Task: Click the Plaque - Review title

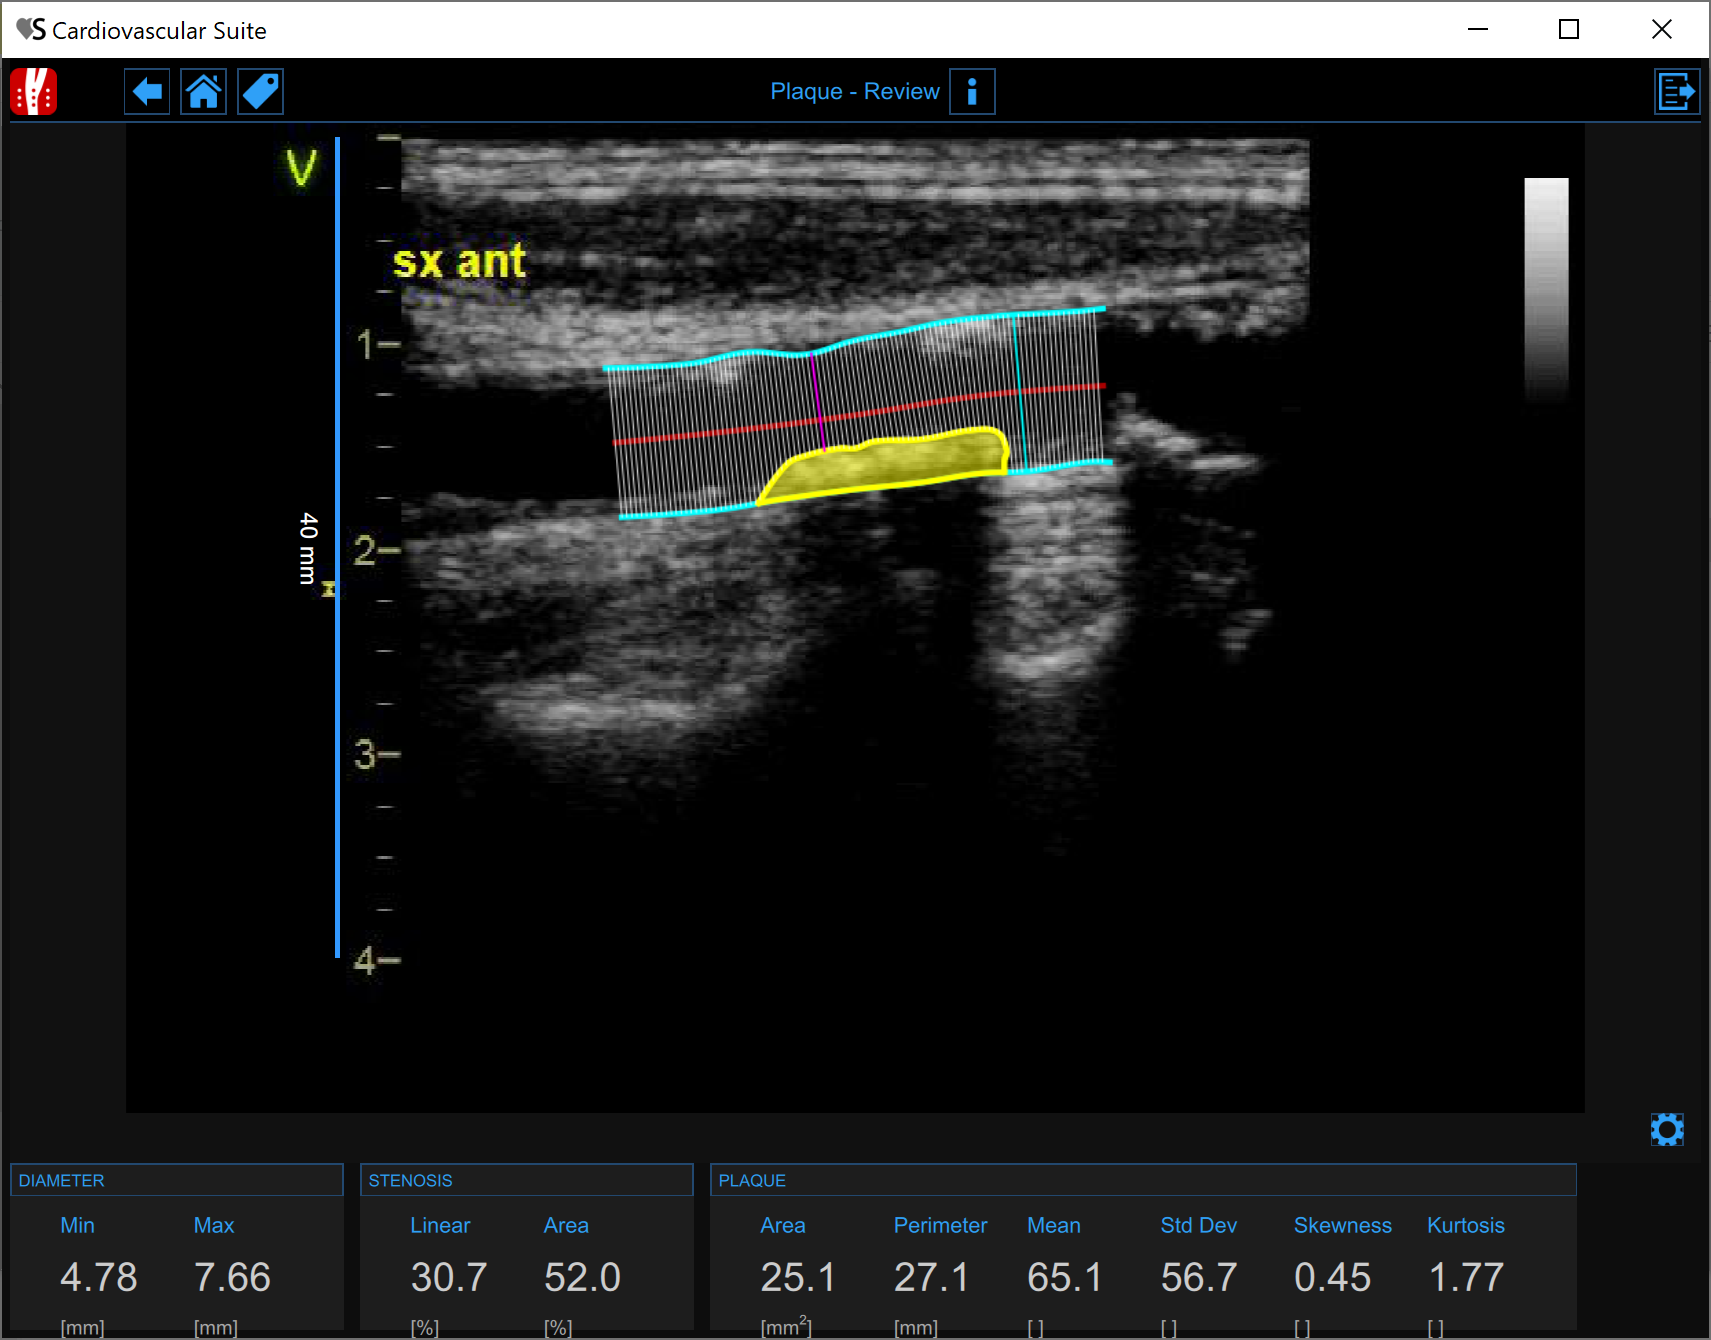Action: click(x=854, y=92)
